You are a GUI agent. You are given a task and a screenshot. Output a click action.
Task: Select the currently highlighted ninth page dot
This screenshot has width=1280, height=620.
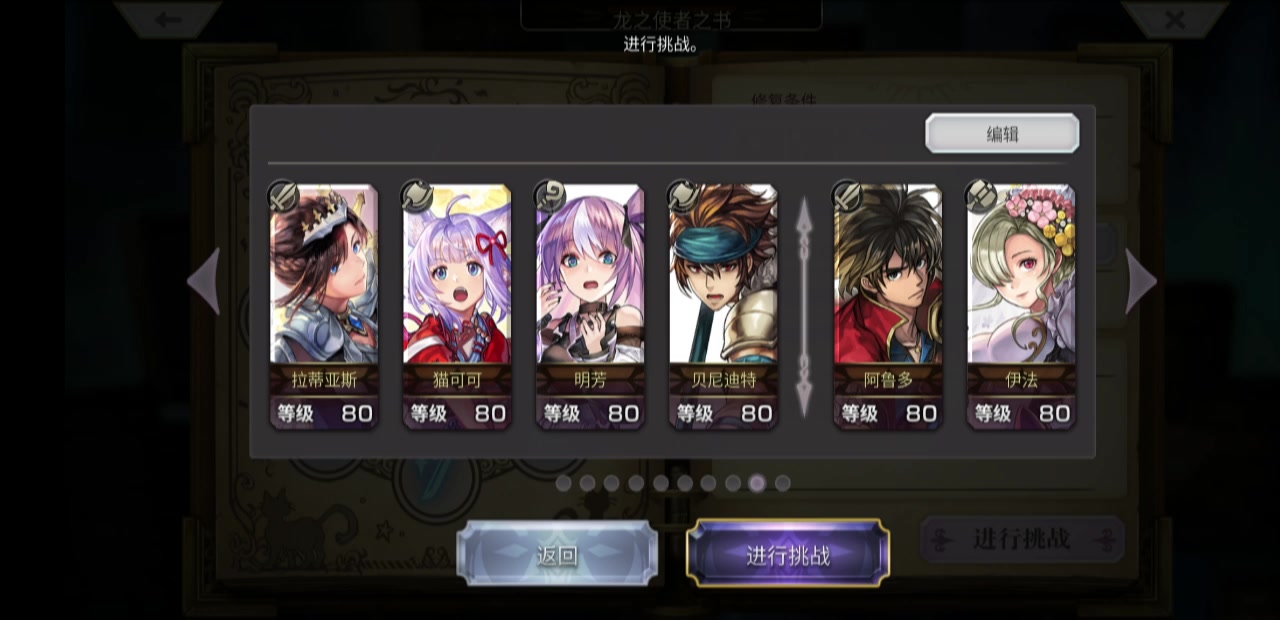(x=758, y=483)
